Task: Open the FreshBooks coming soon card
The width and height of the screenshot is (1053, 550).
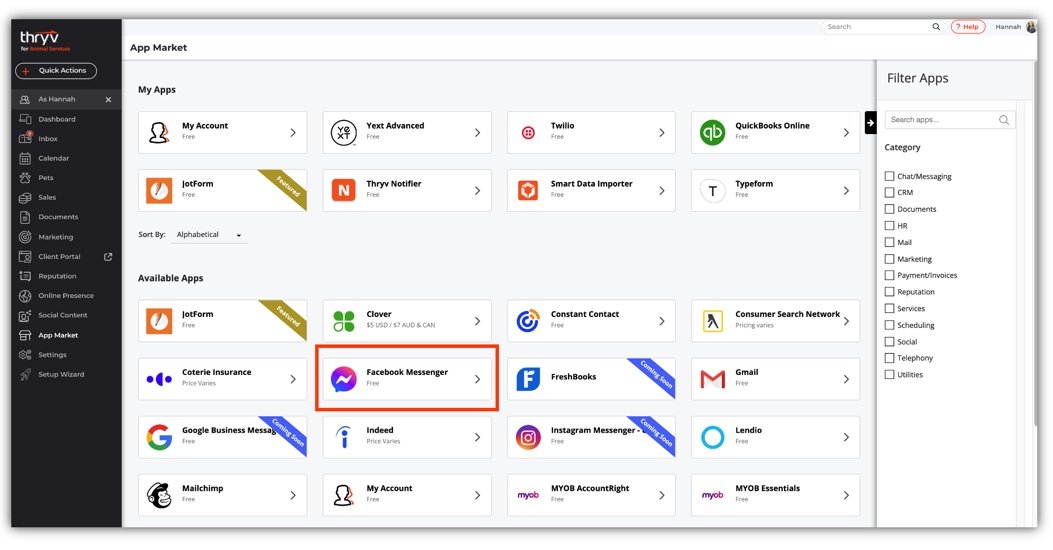Action: (591, 379)
